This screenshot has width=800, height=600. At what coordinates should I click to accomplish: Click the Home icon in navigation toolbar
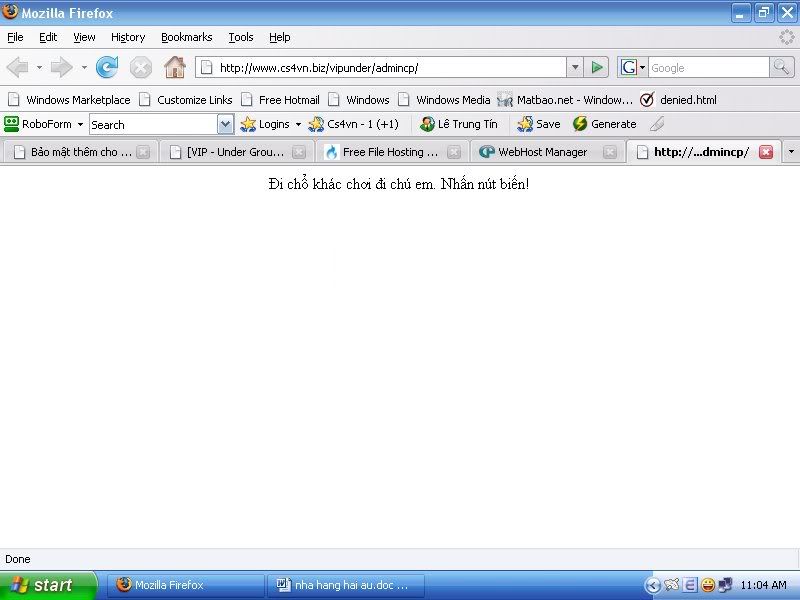click(174, 67)
